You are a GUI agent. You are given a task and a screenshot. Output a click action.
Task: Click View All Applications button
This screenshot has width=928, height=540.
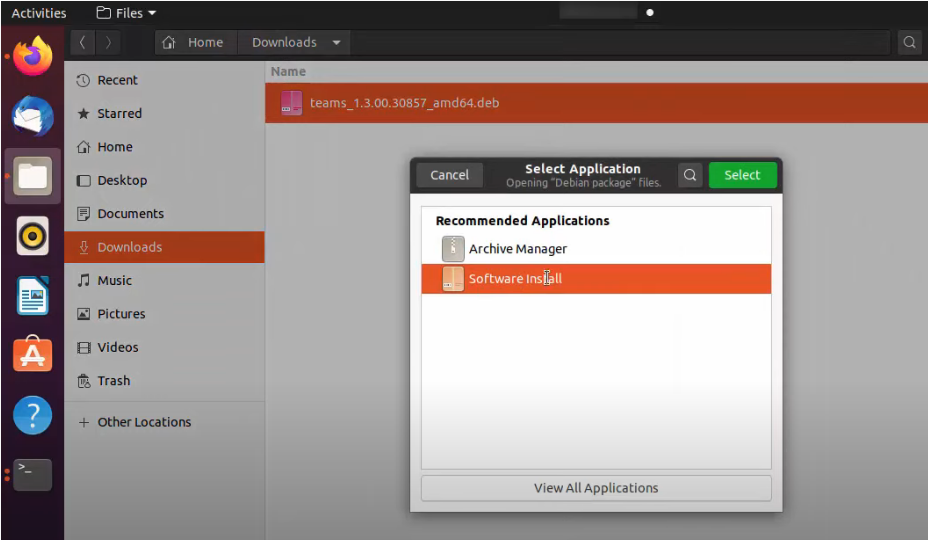click(x=596, y=488)
